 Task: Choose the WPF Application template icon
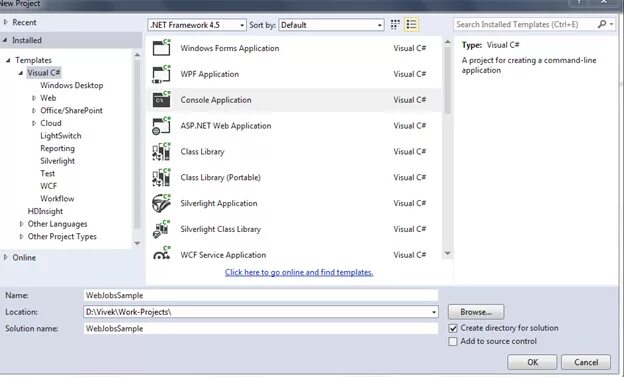(x=161, y=74)
